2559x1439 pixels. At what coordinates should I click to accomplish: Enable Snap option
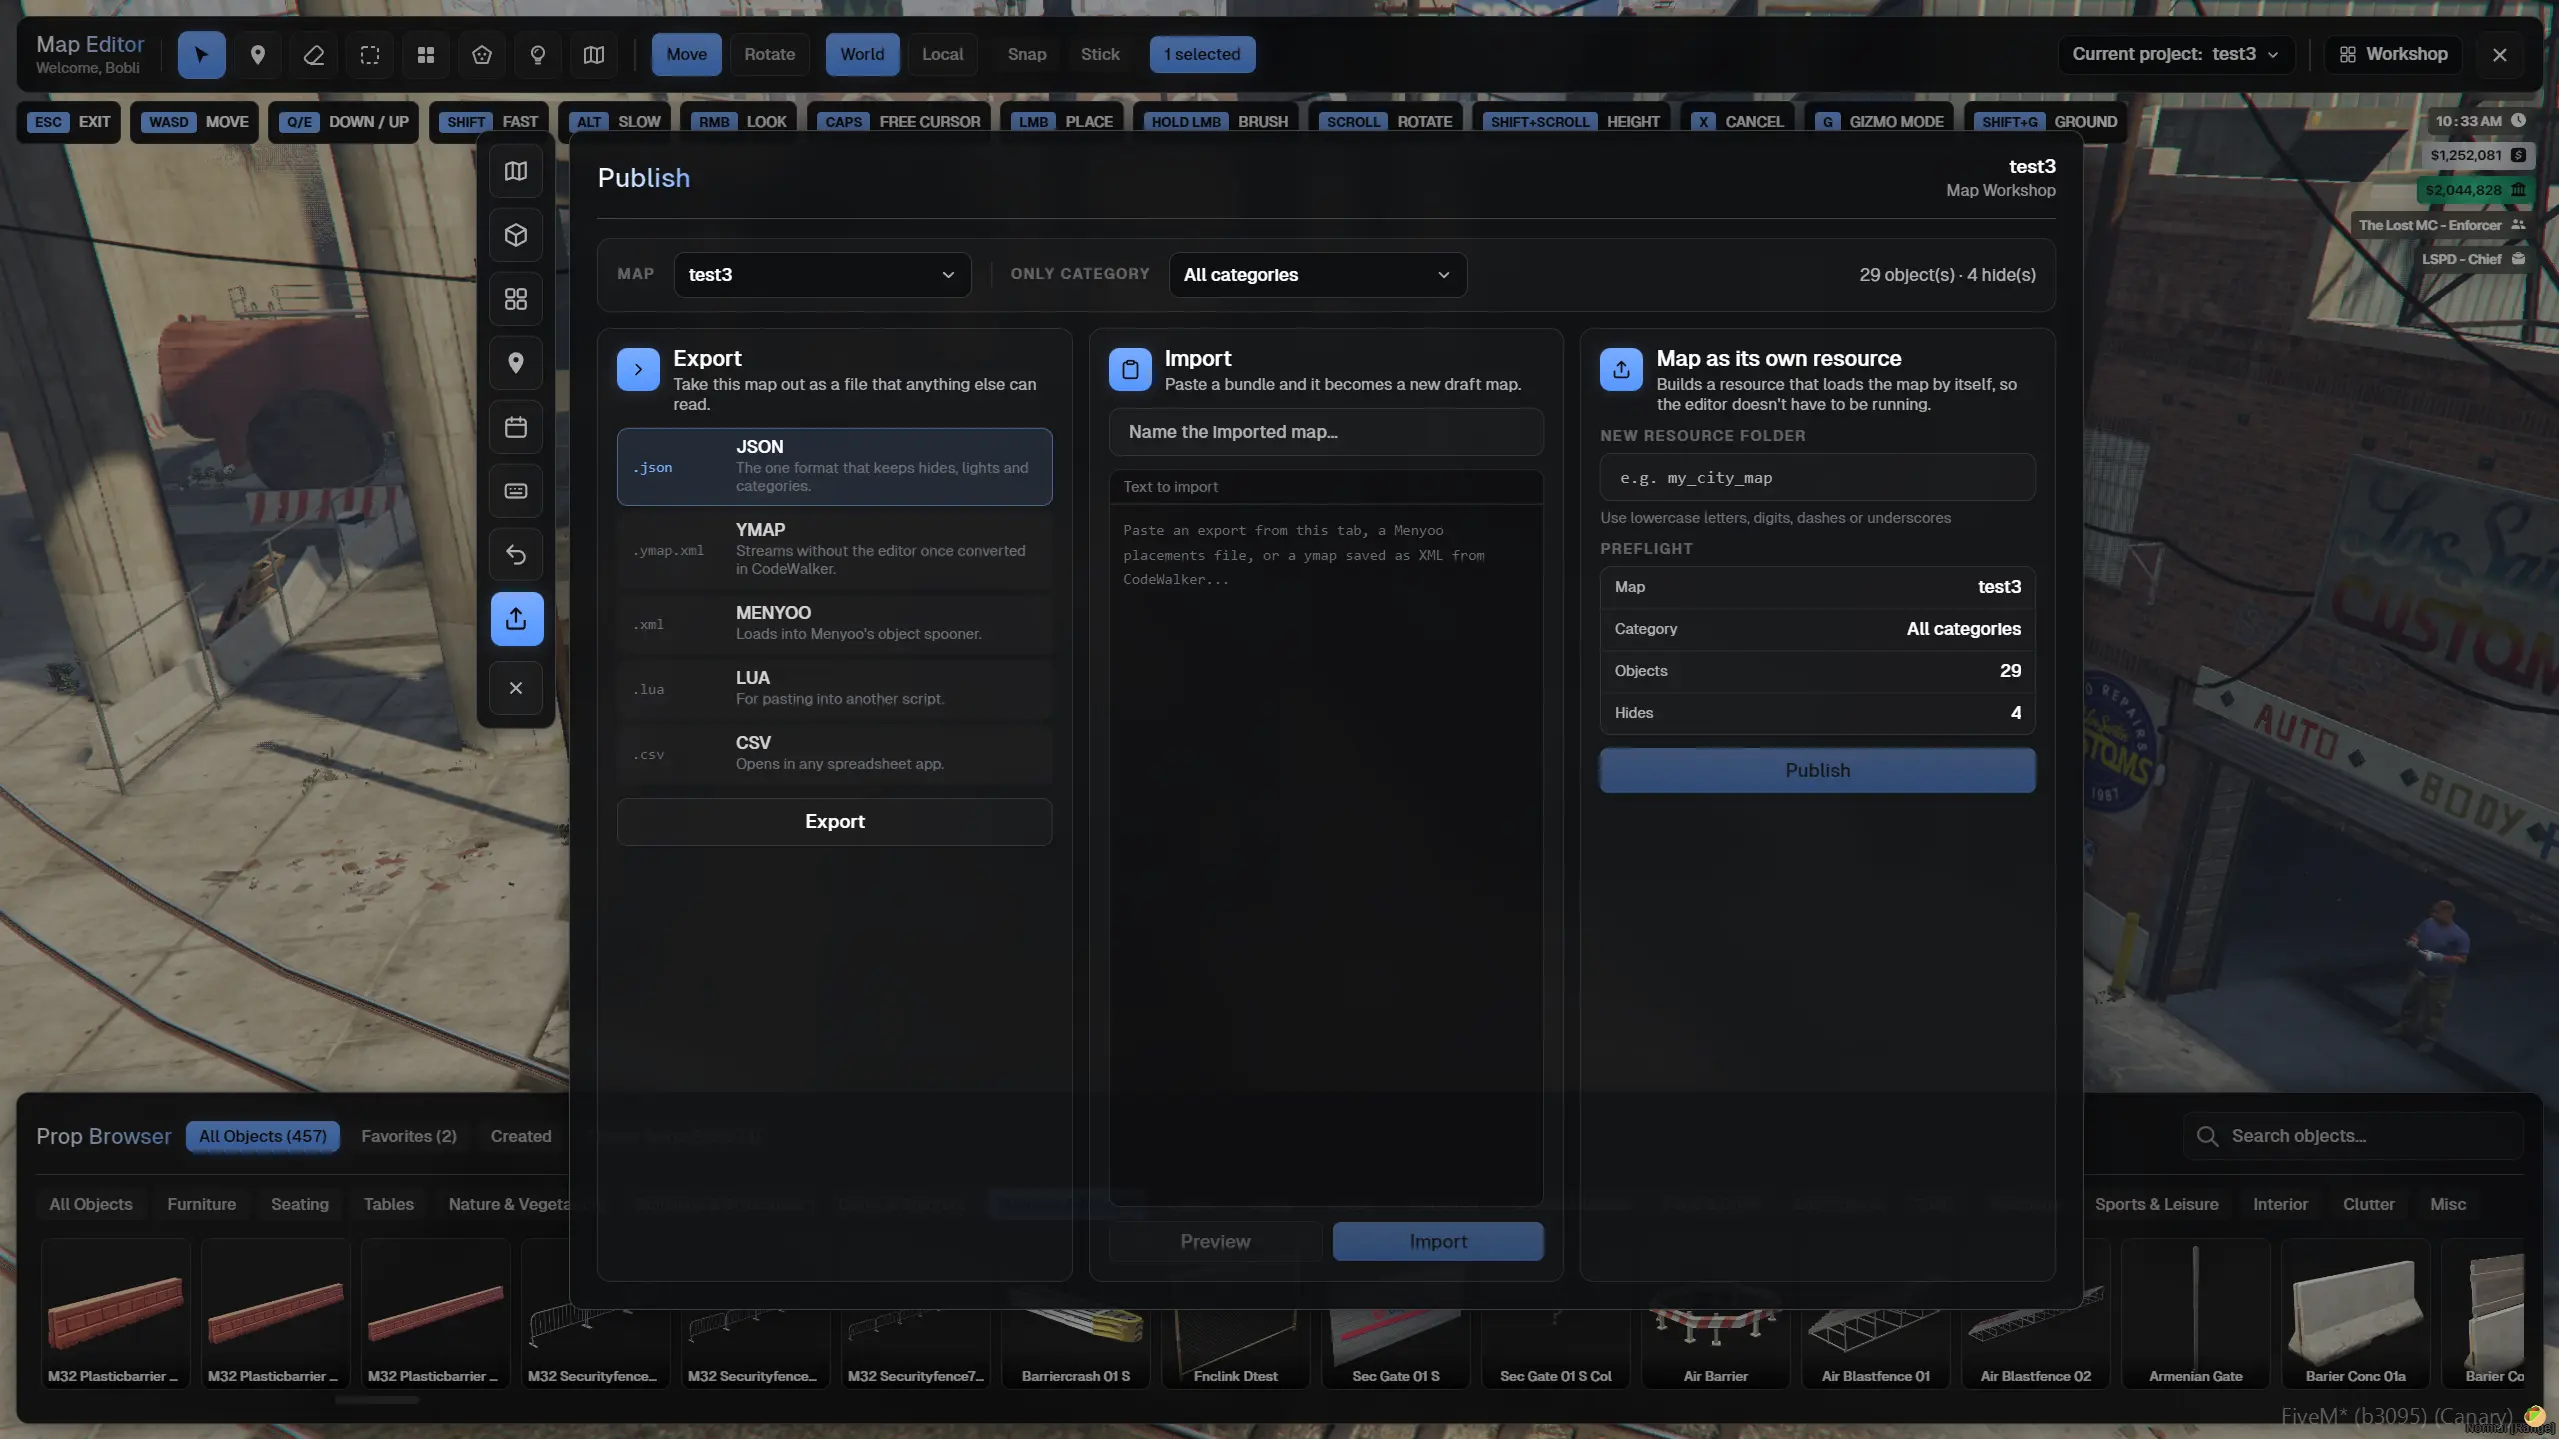[1026, 54]
